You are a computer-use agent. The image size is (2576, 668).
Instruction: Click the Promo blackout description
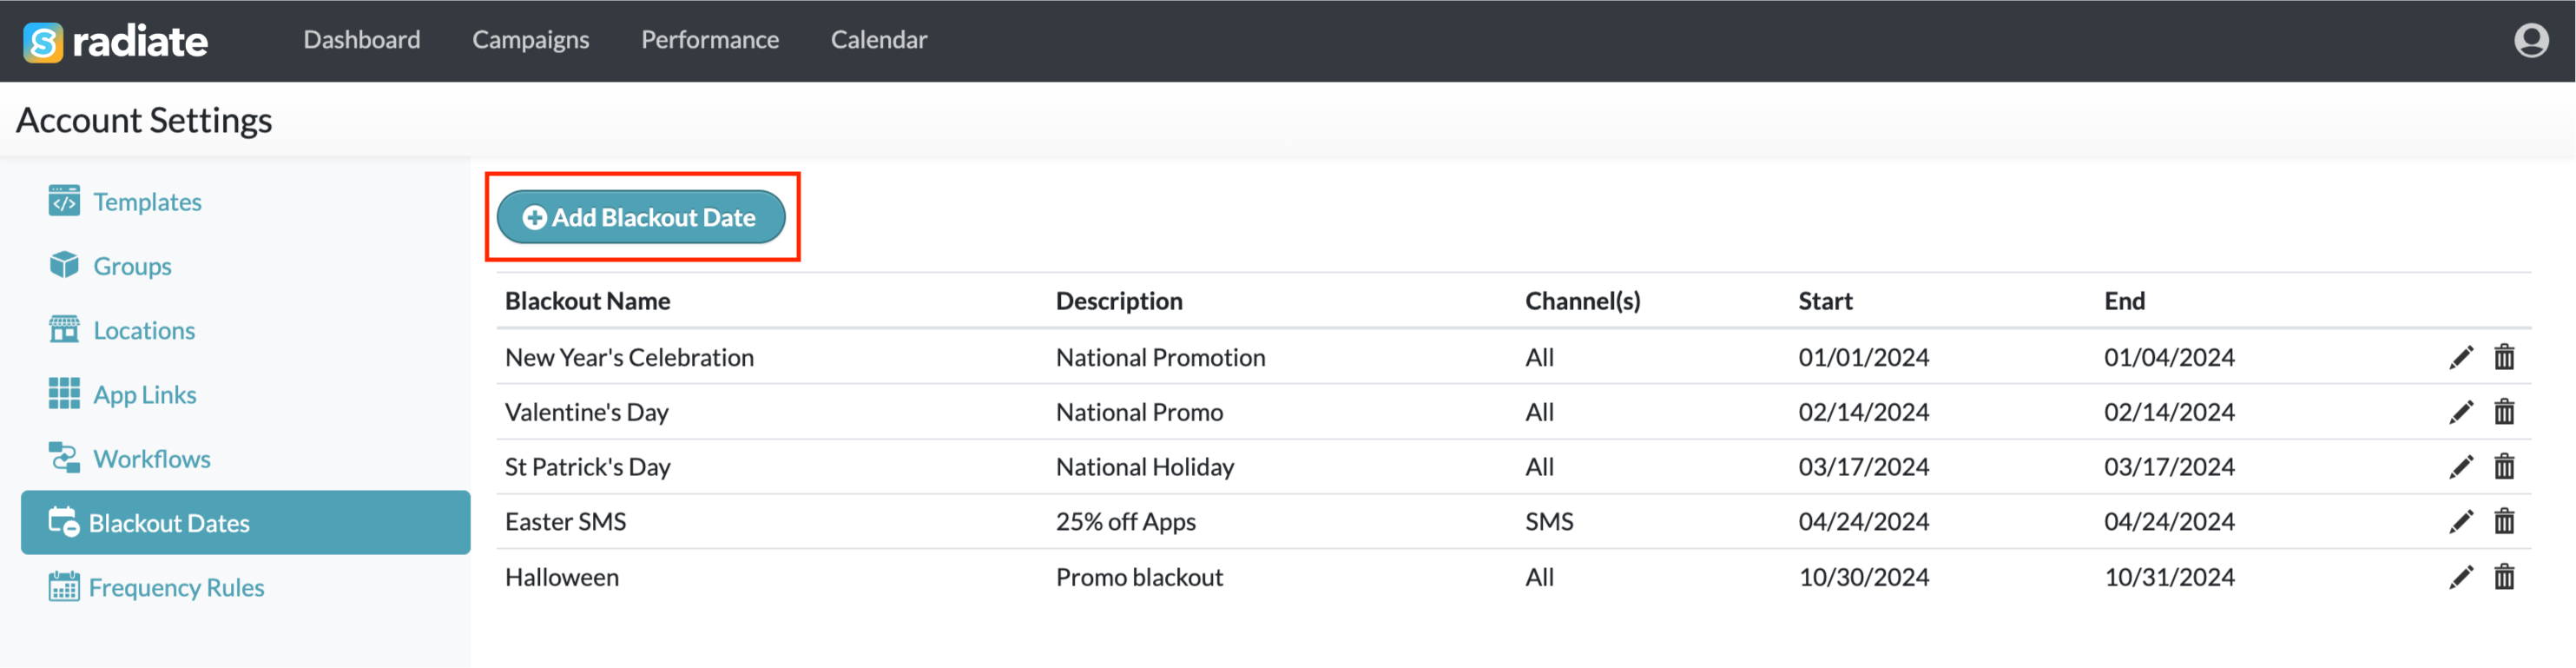point(1139,577)
